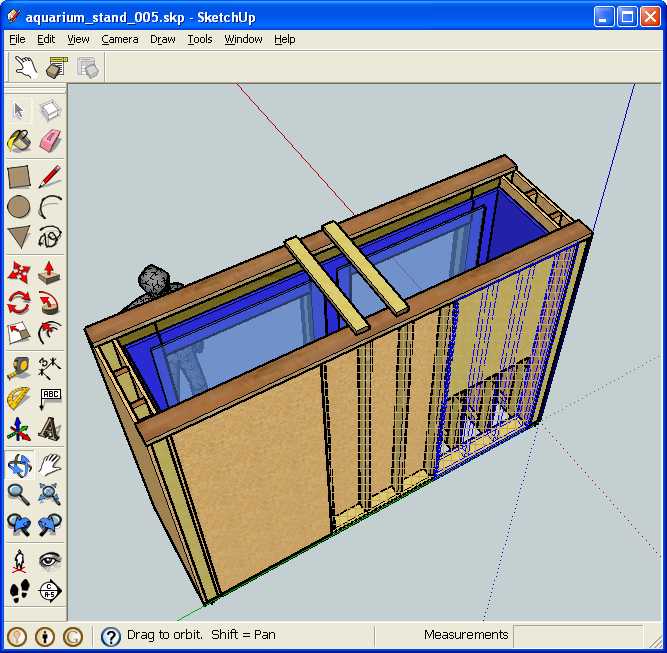Select the 3D Text tool

(50, 429)
